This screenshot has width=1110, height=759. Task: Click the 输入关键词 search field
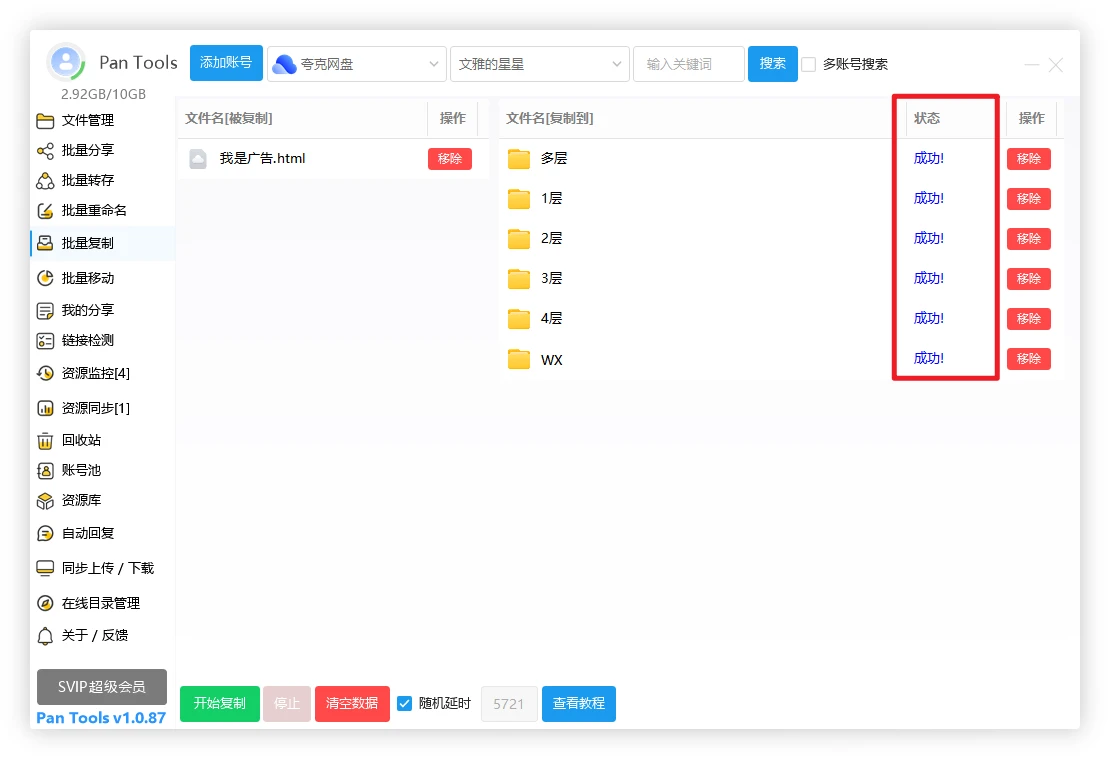point(689,64)
